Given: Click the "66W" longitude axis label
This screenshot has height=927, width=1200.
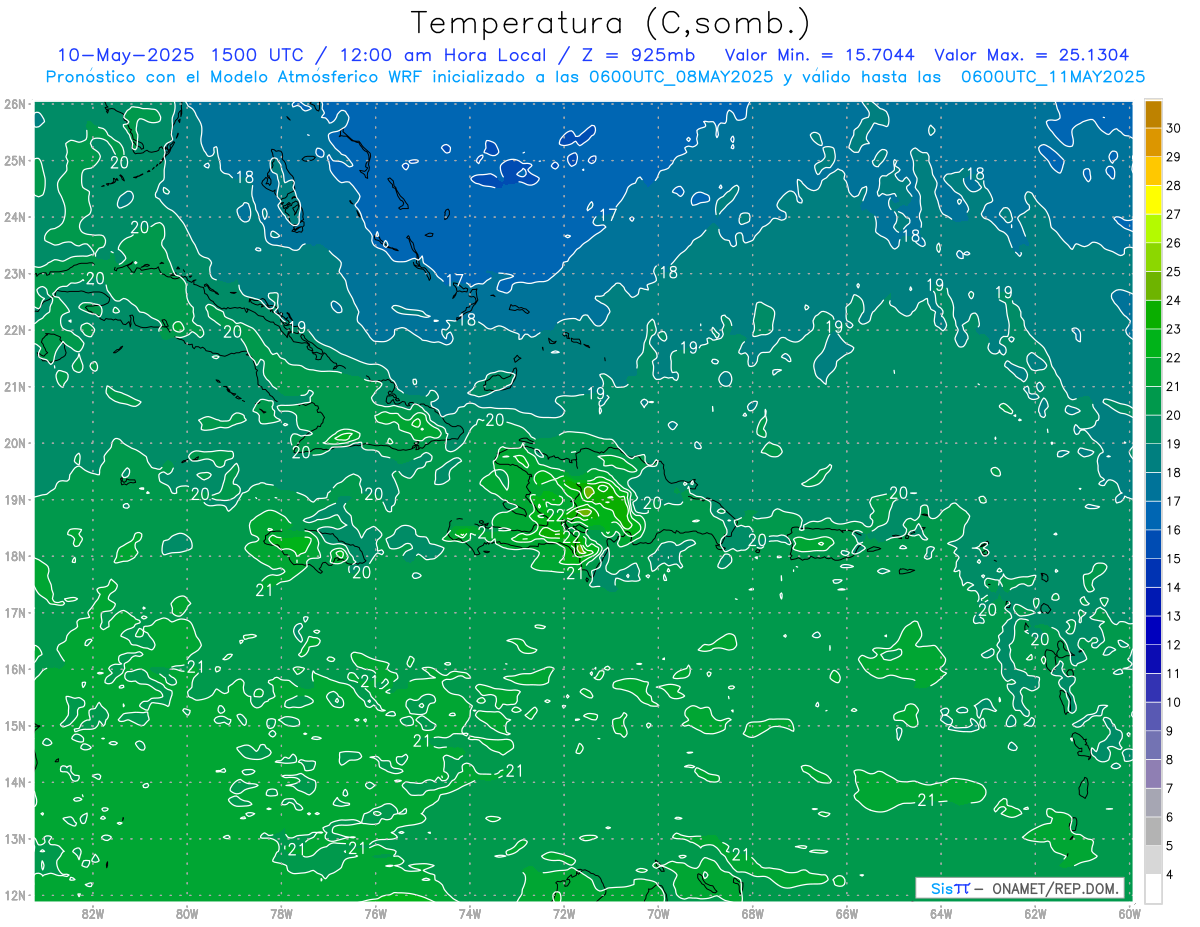Looking at the screenshot, I should [x=846, y=913].
